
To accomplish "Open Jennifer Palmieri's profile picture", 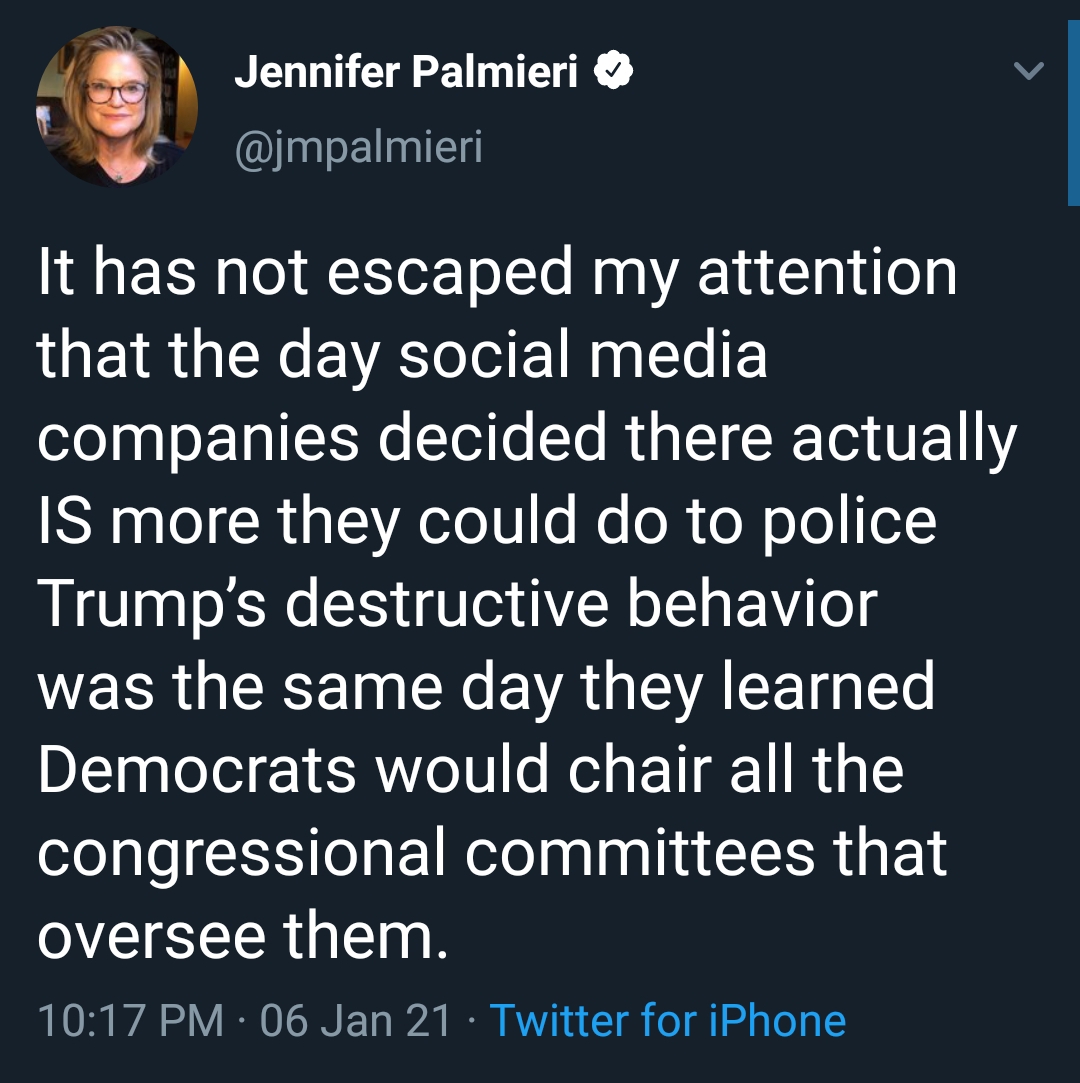I will click(x=117, y=106).
